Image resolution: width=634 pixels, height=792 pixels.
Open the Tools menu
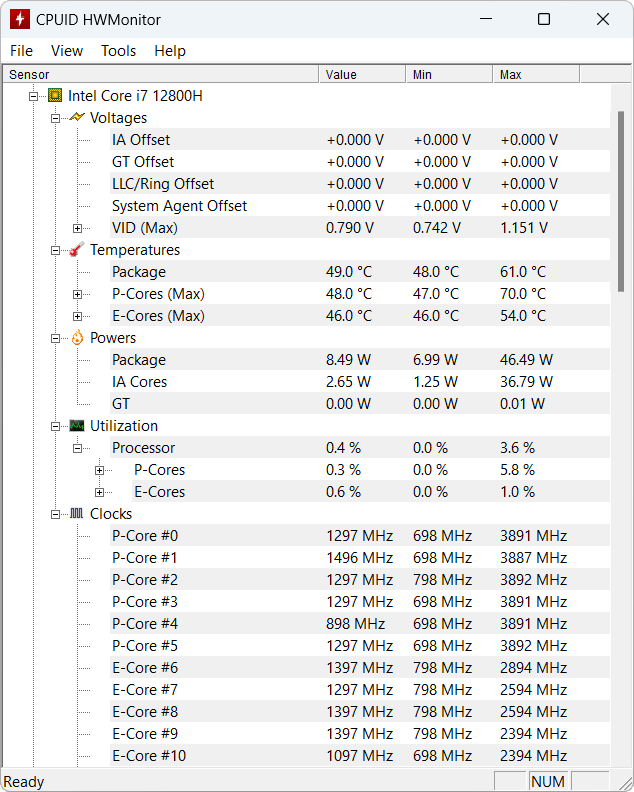118,51
